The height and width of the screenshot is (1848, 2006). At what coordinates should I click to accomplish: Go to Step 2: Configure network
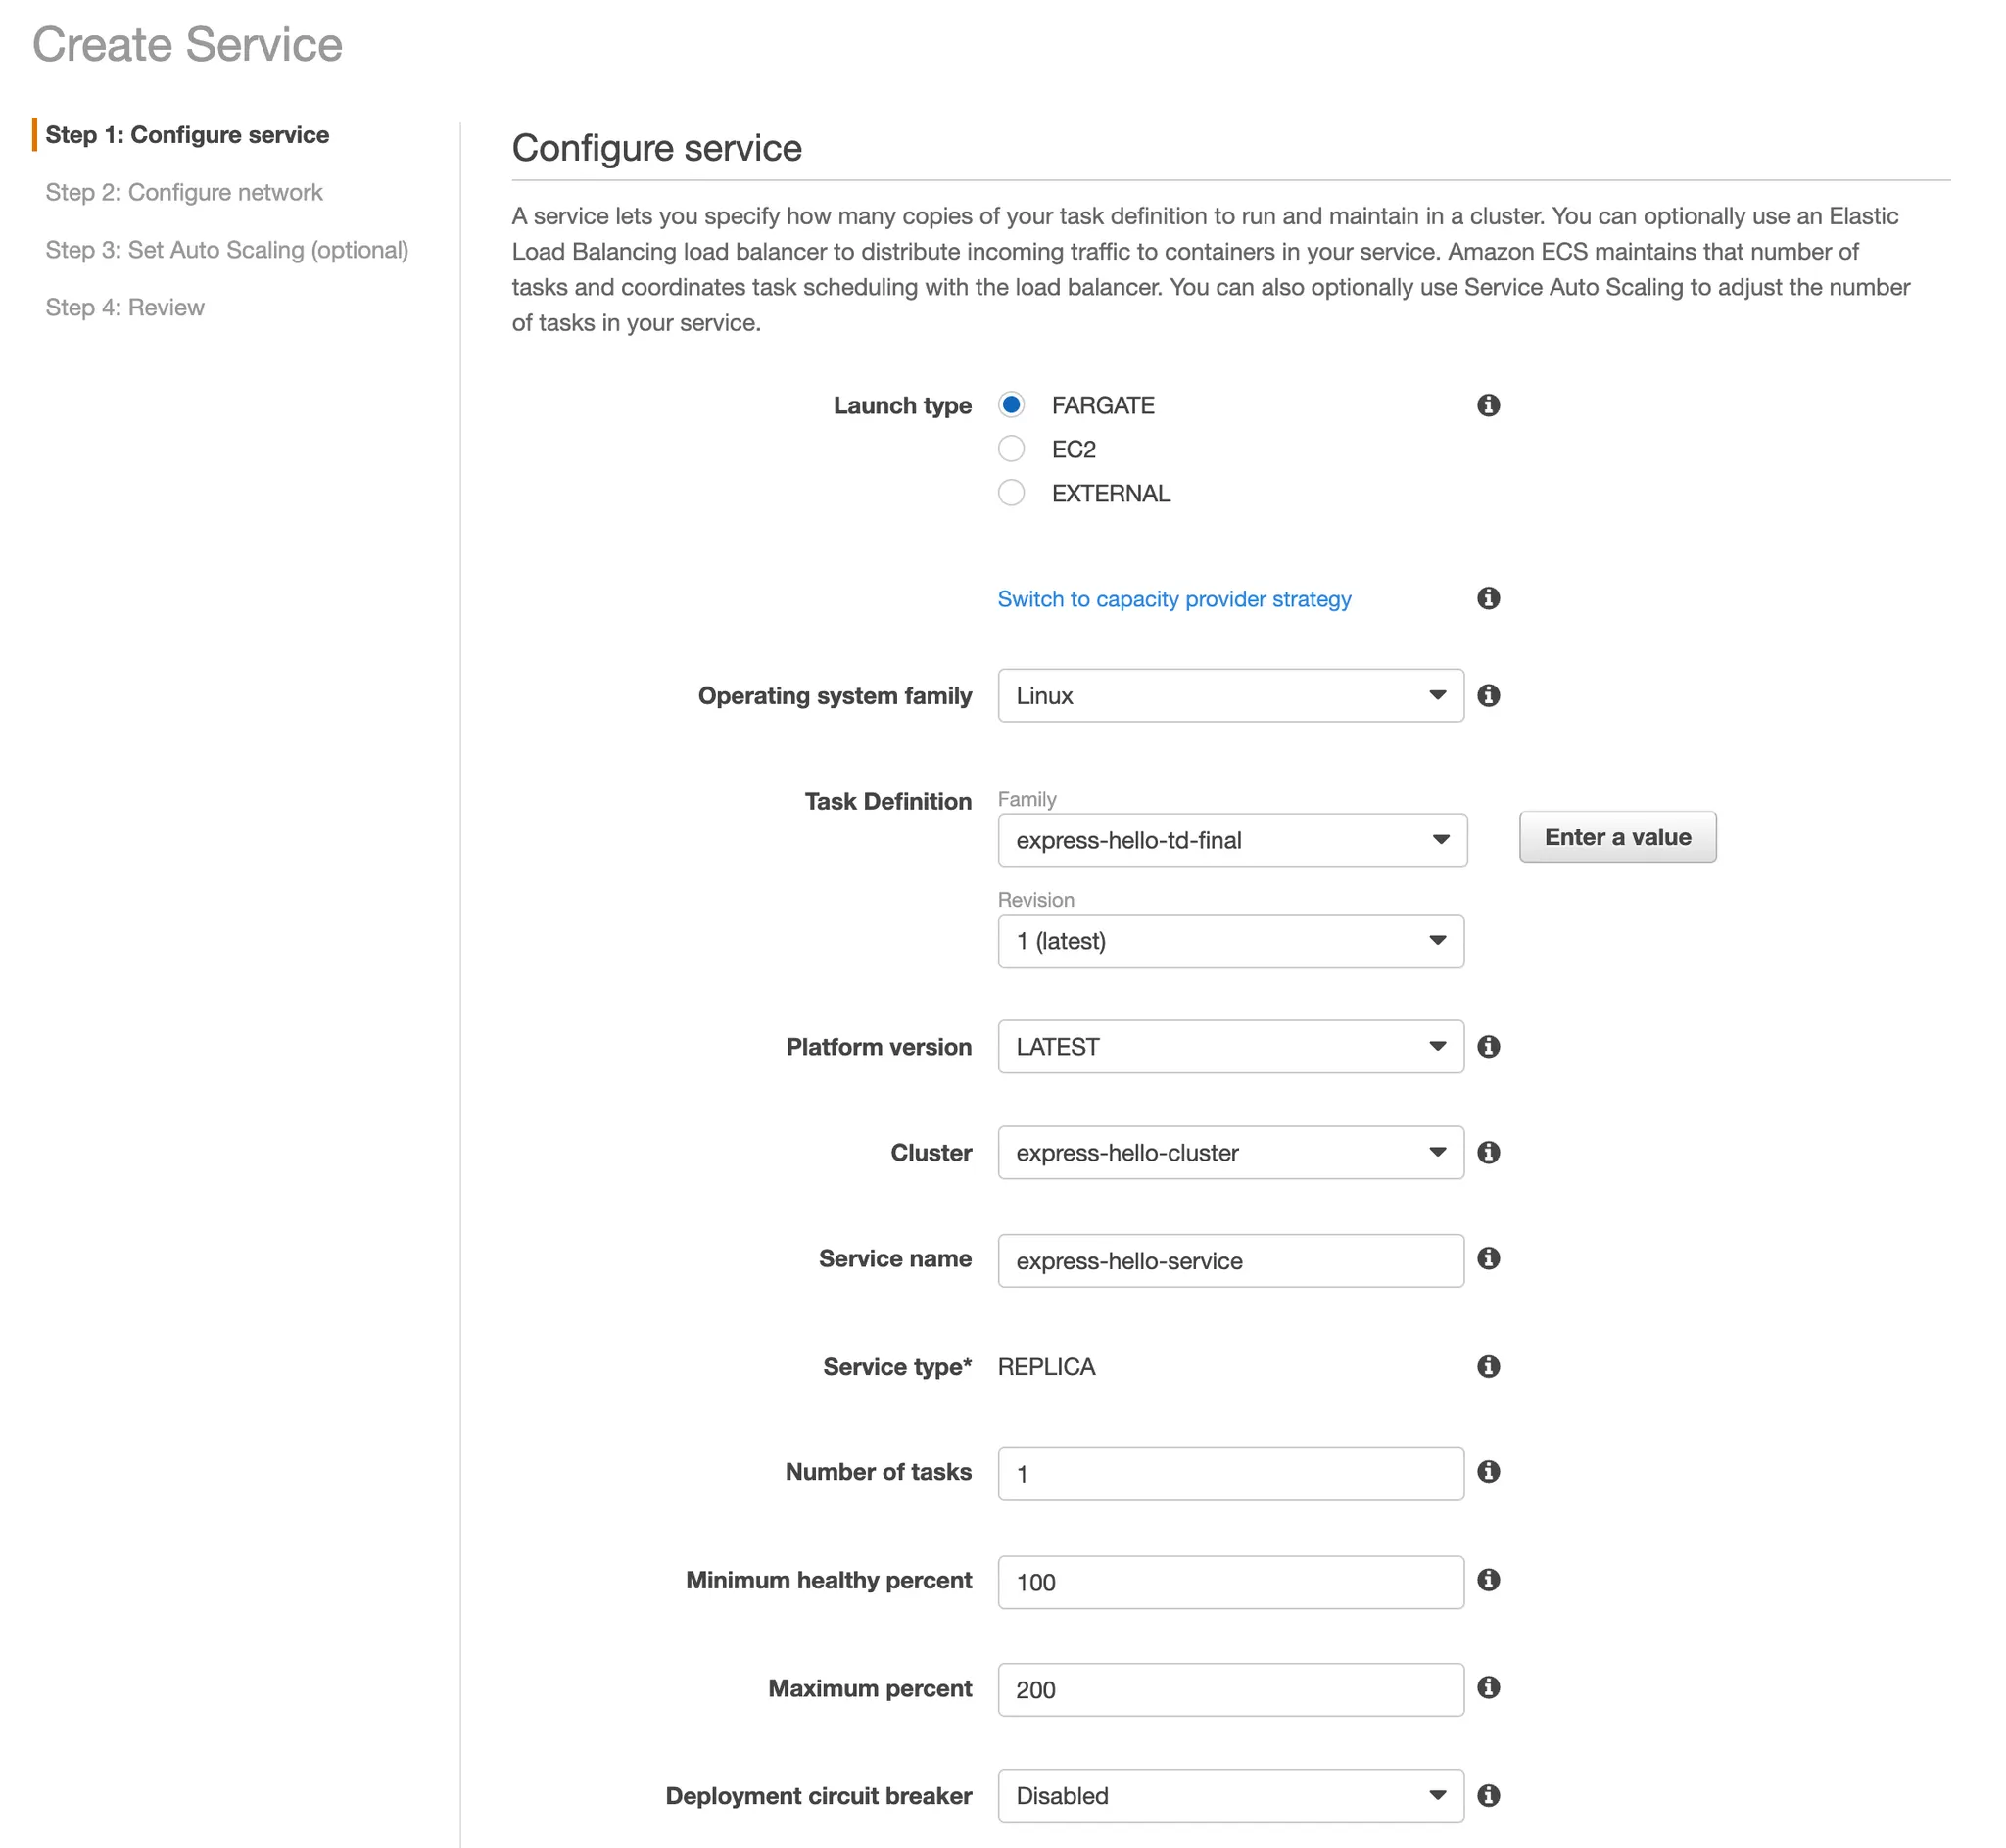pos(184,192)
